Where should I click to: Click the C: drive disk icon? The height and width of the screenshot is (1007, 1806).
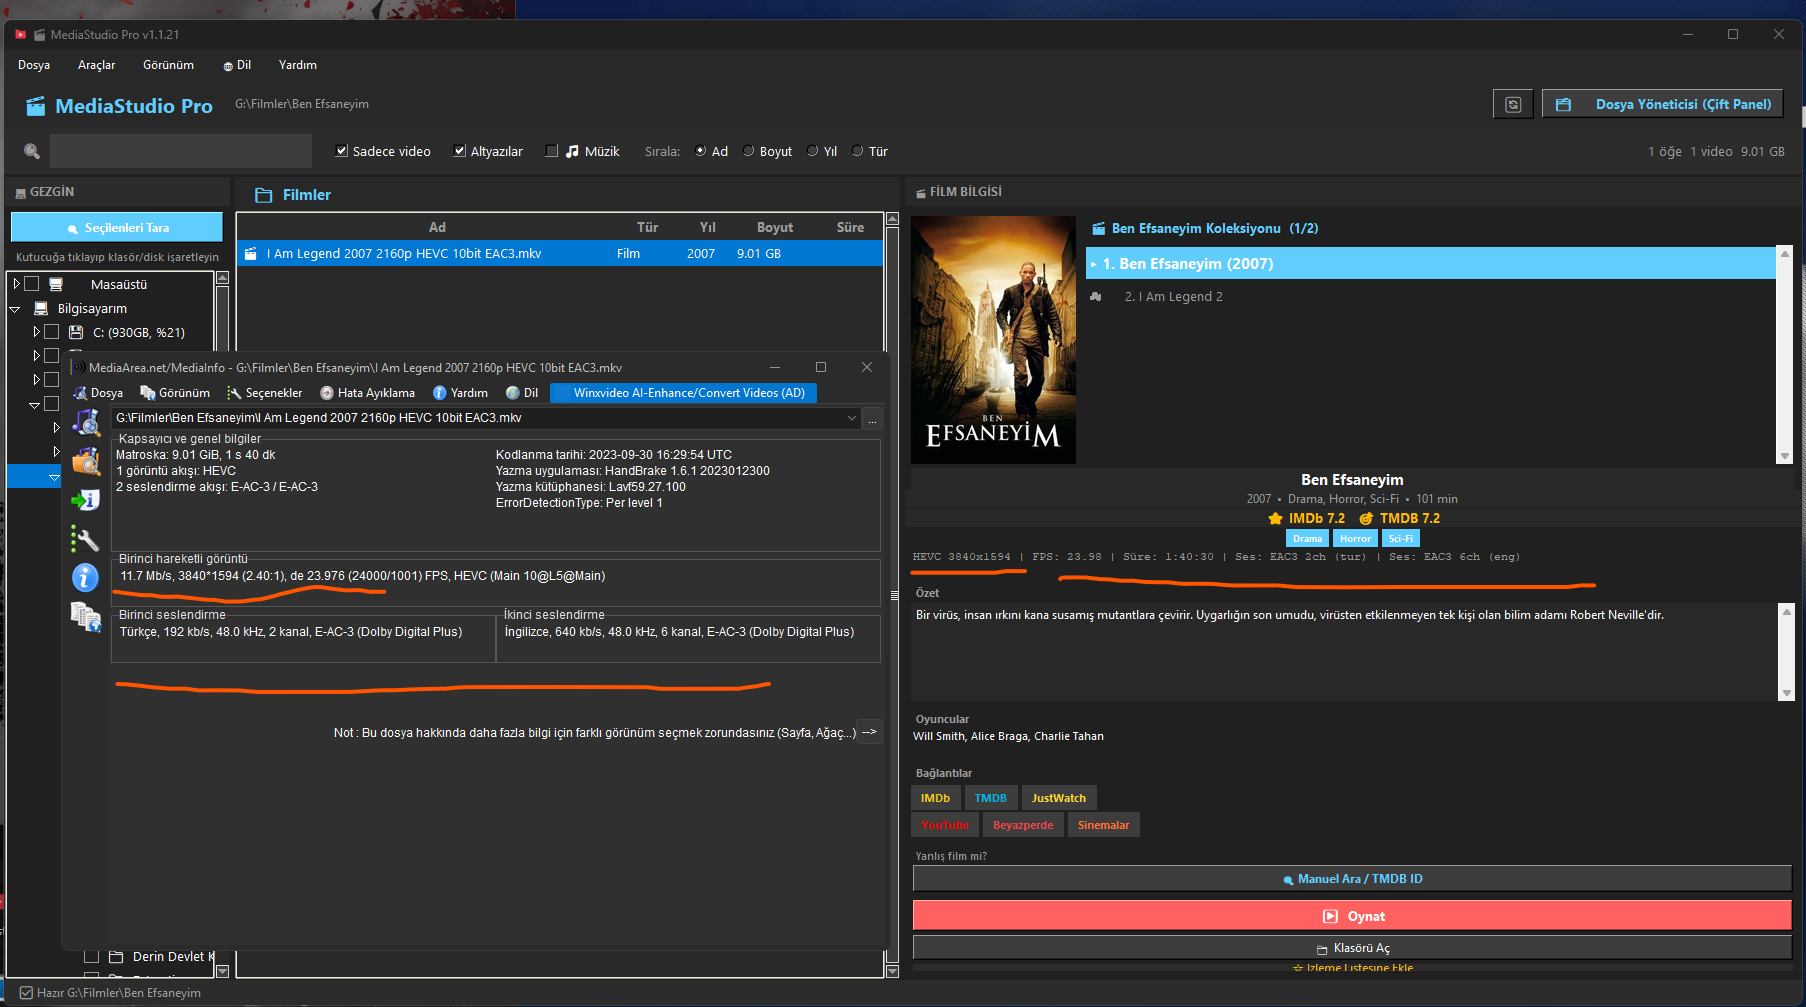(76, 333)
